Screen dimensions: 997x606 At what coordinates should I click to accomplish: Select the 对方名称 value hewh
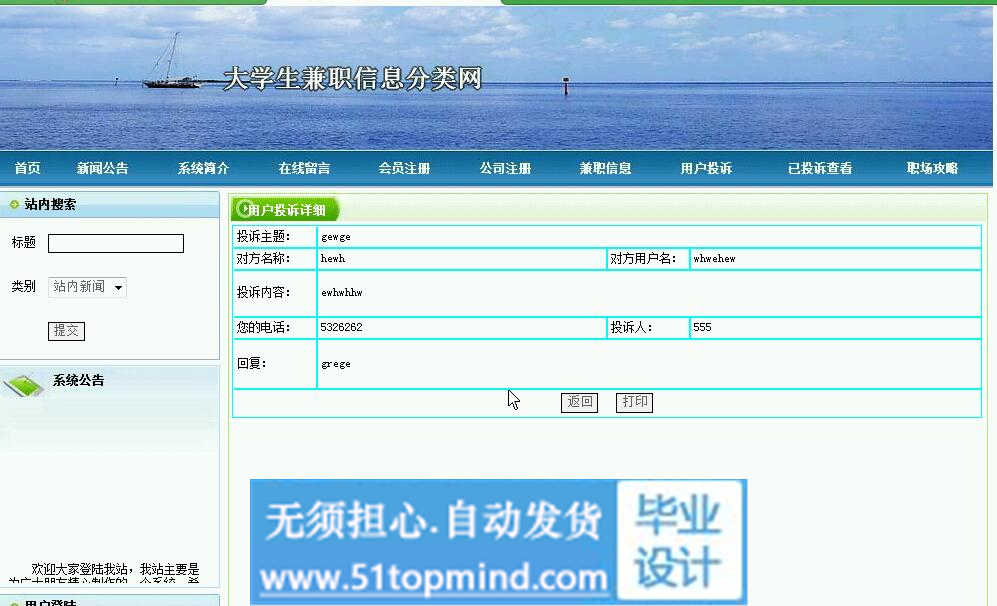[333, 258]
